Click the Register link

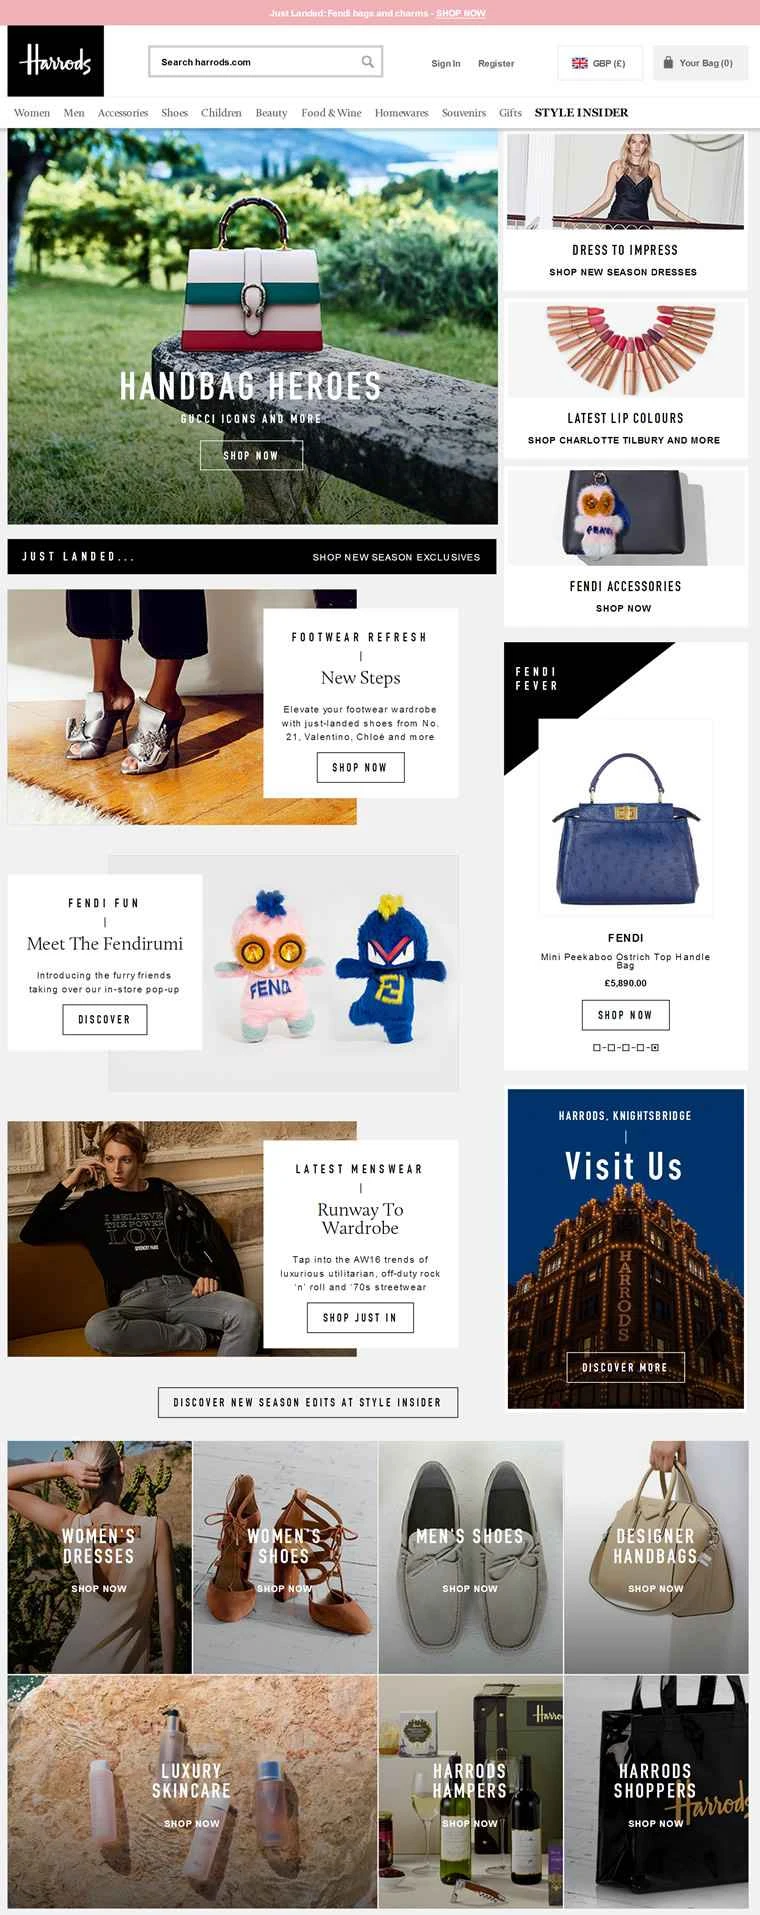[496, 63]
